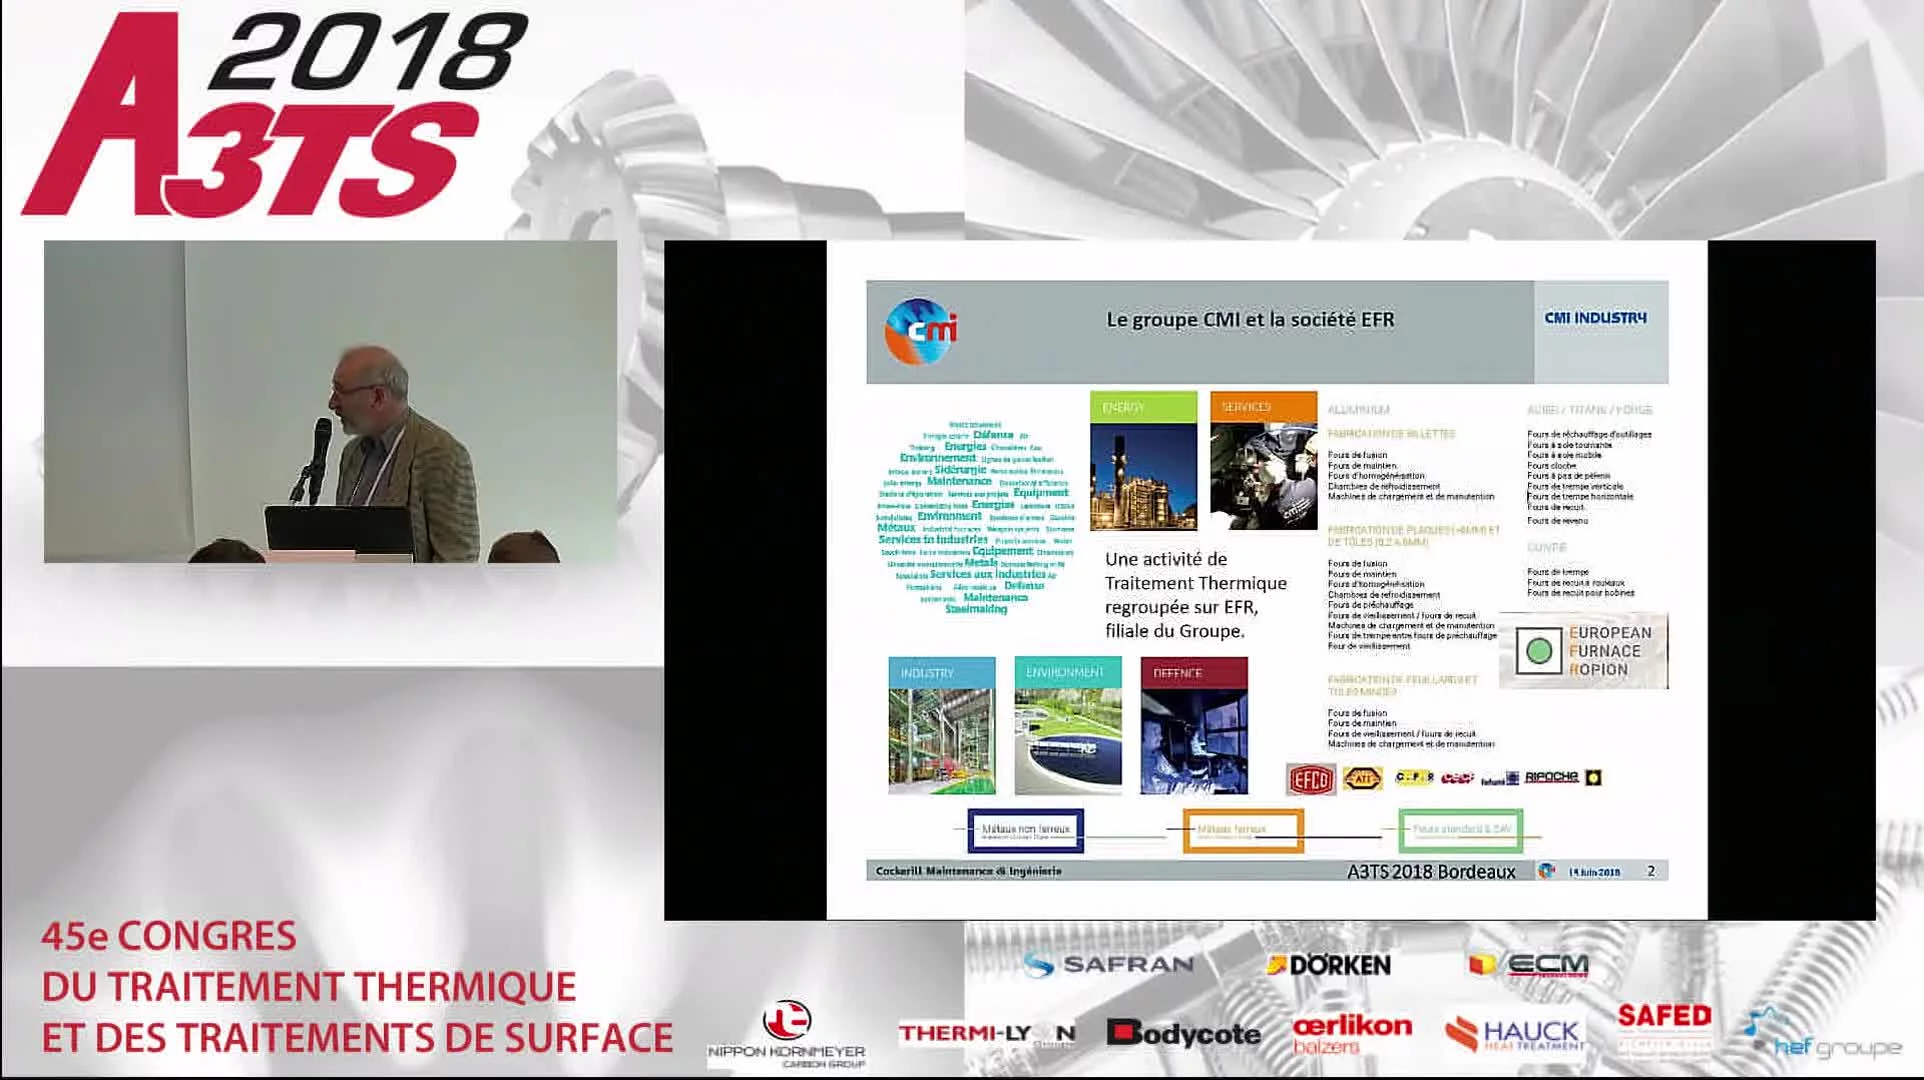Click the Safran sponsor logo
Image resolution: width=1924 pixels, height=1080 pixels.
[x=1109, y=964]
